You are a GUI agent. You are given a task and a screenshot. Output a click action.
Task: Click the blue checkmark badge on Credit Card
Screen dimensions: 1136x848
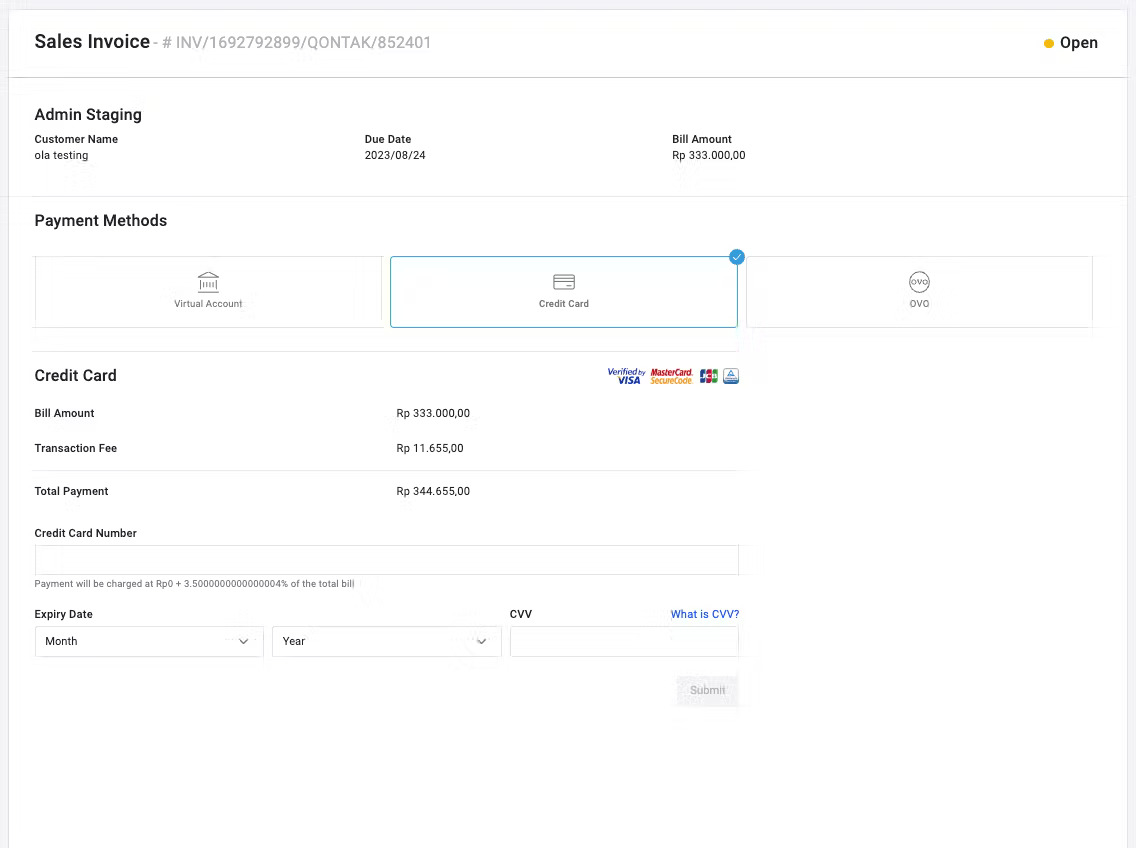click(x=737, y=257)
